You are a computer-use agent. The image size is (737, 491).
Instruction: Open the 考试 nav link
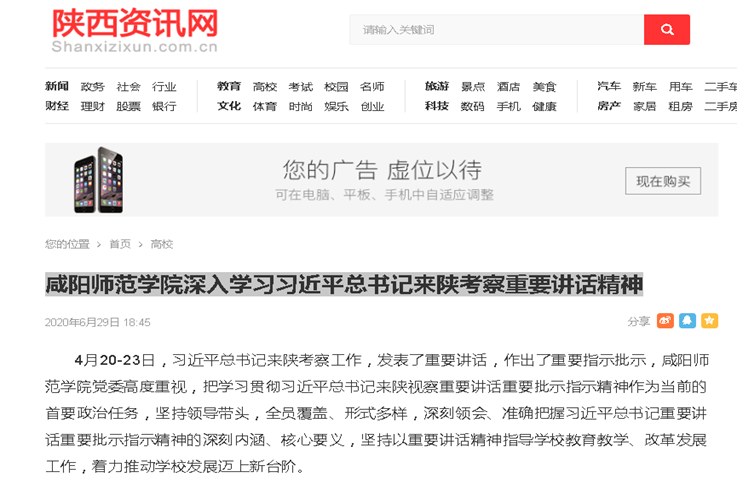click(x=301, y=86)
